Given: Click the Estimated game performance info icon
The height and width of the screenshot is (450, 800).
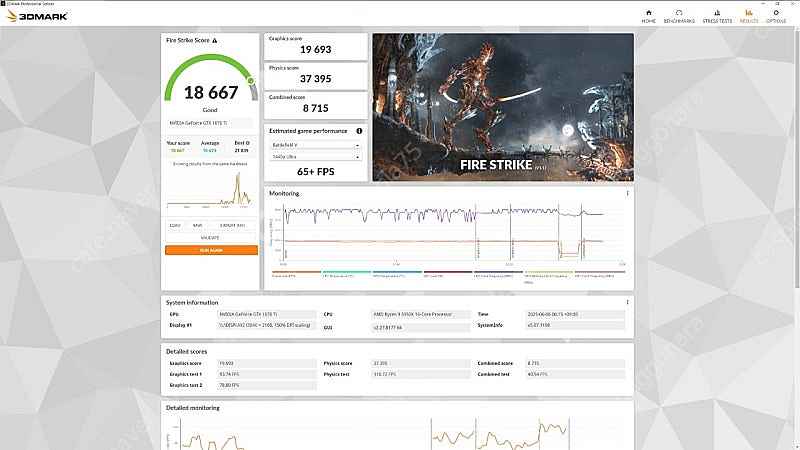Looking at the screenshot, I should pyautogui.click(x=359, y=131).
